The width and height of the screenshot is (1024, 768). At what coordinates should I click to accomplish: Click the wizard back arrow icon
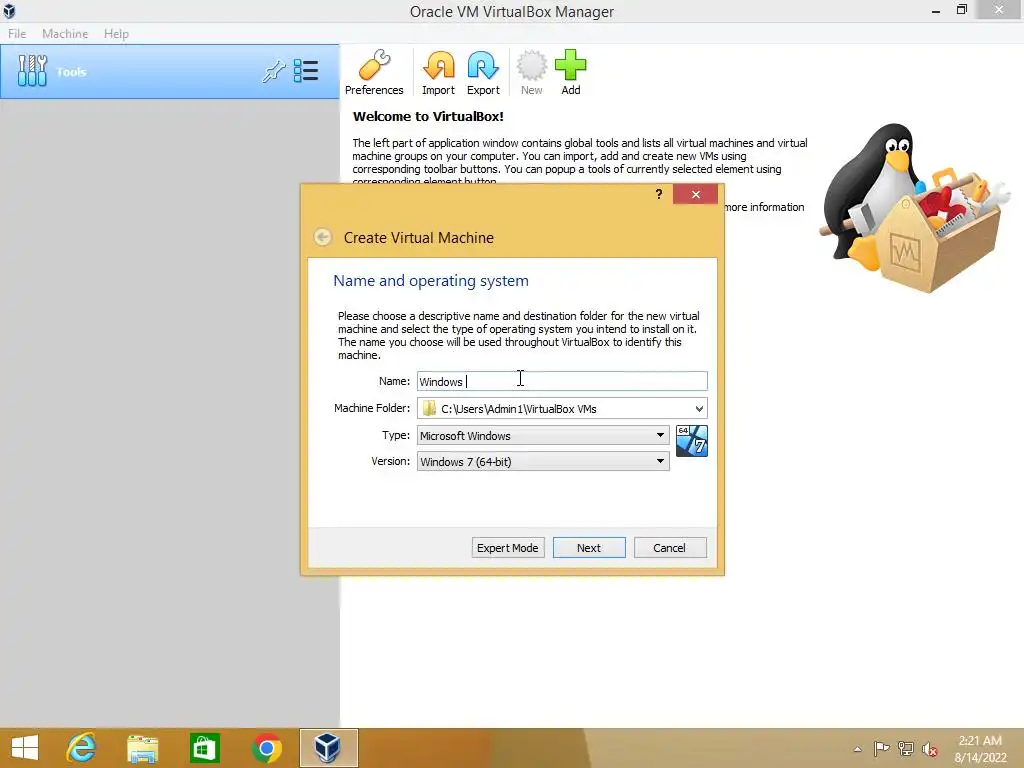[323, 237]
